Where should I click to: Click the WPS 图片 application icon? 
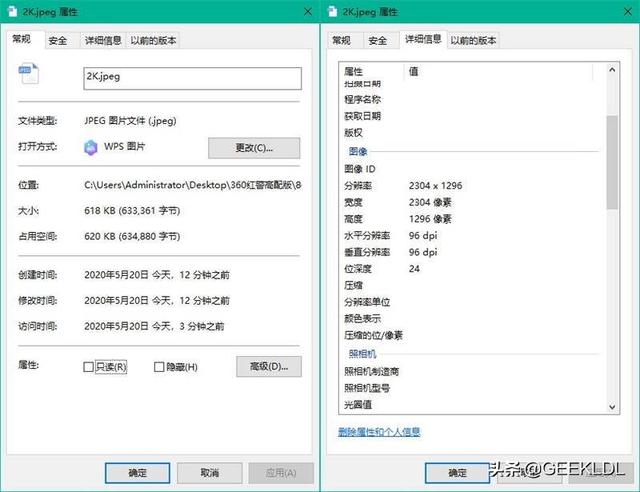(x=93, y=147)
